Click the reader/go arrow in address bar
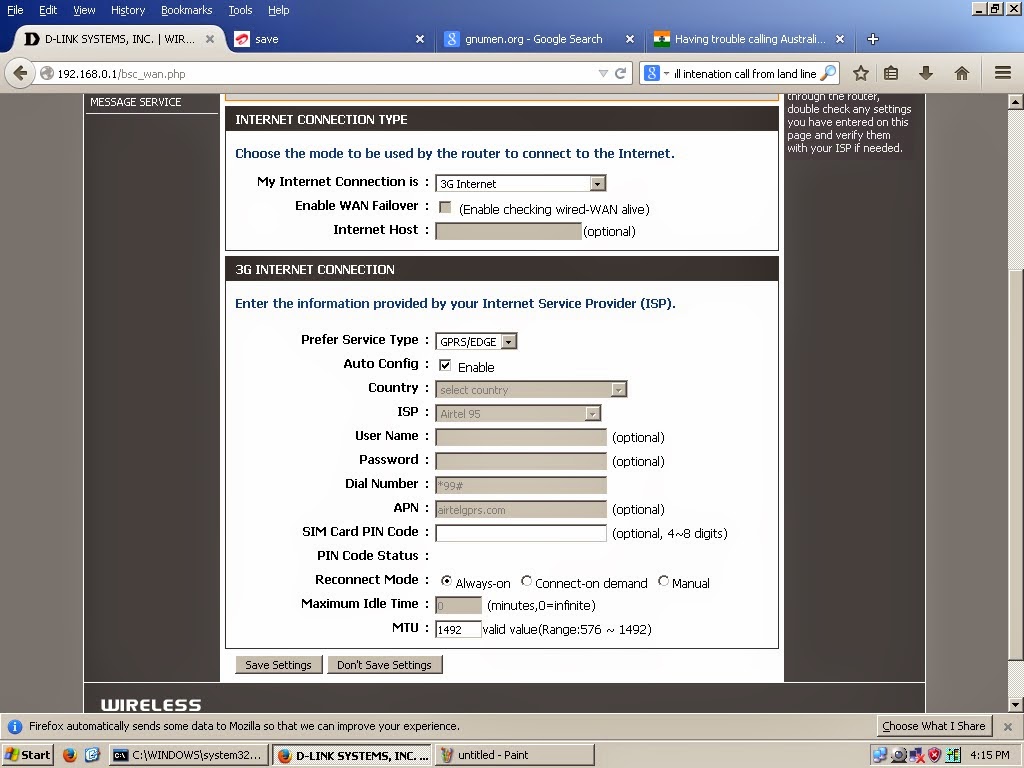1024x768 pixels. click(x=620, y=72)
